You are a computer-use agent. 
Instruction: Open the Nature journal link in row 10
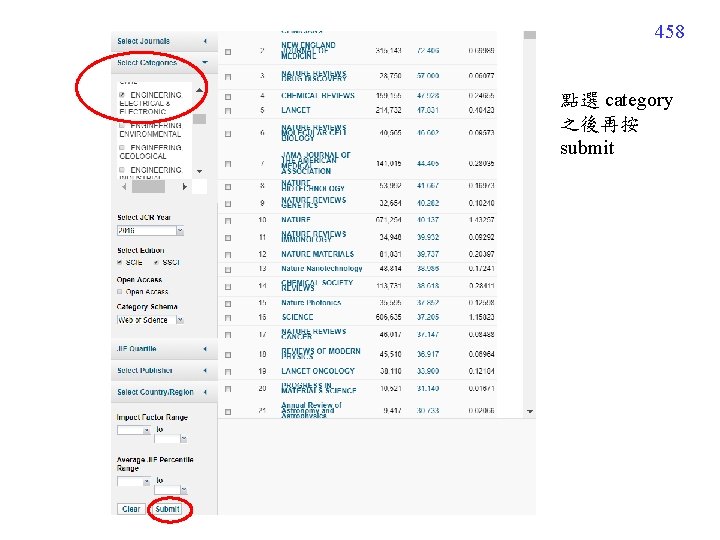[296, 220]
